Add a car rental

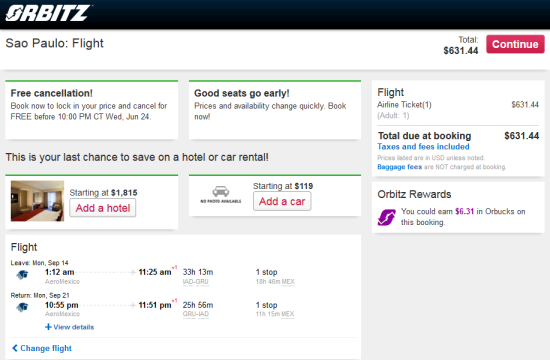[x=282, y=201]
